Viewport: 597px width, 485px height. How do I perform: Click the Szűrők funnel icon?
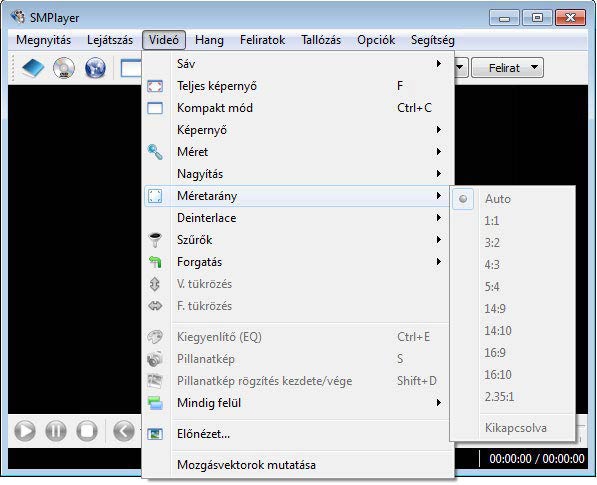(155, 240)
